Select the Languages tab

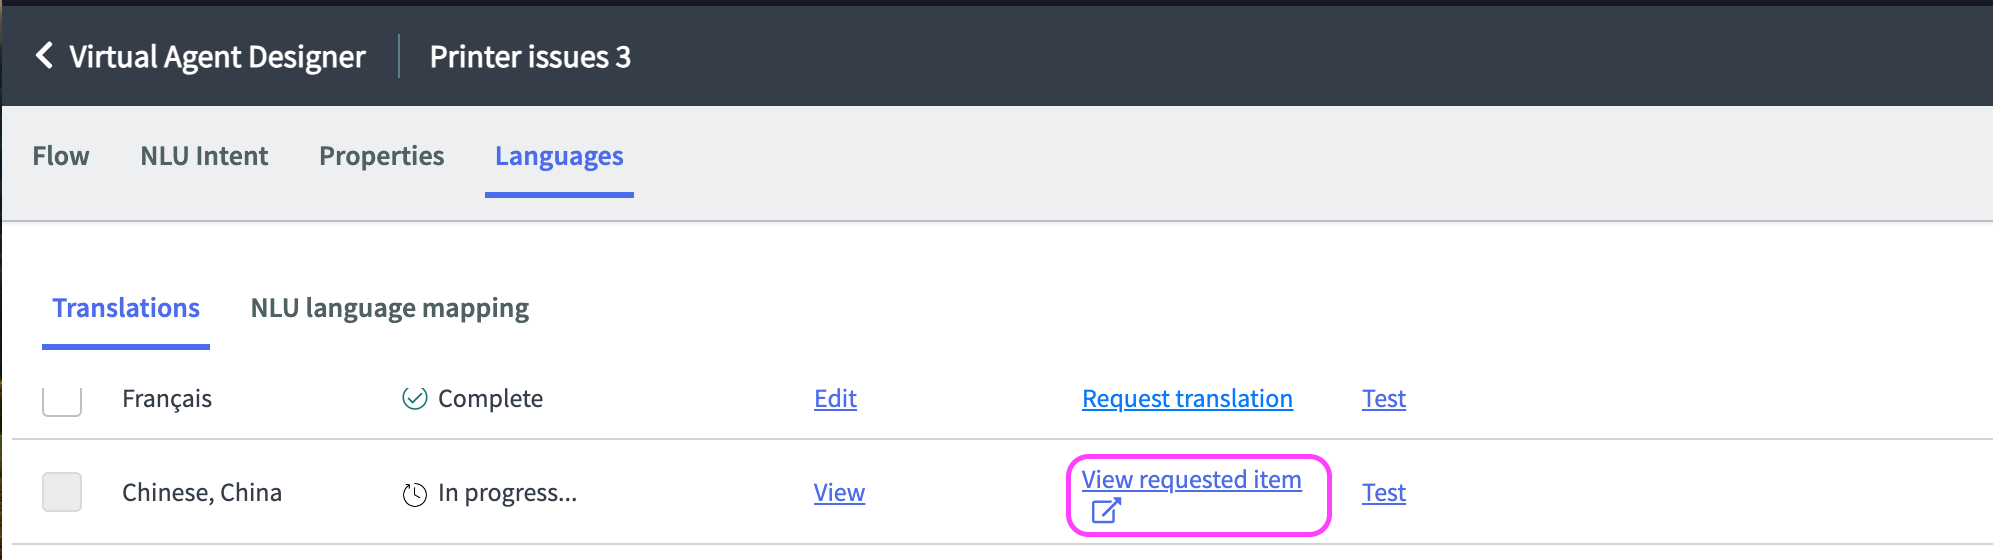click(x=559, y=156)
